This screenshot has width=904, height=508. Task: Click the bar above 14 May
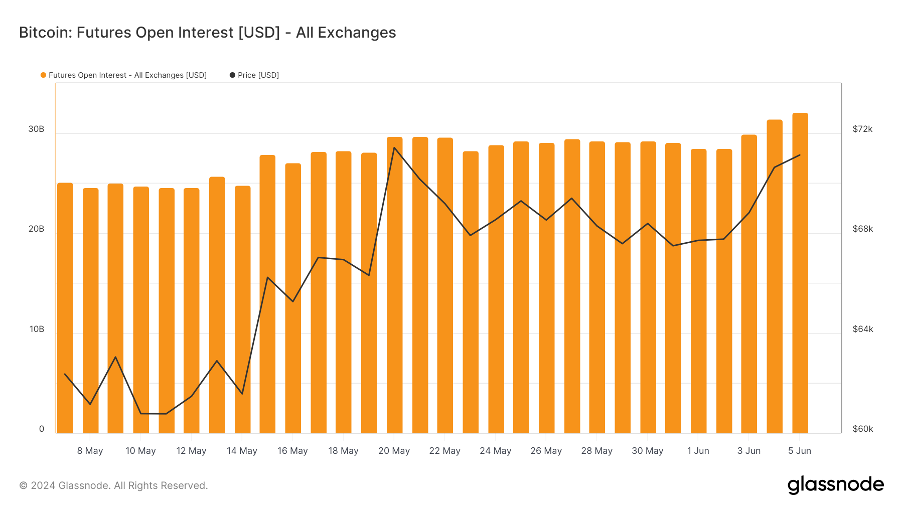coord(242,309)
